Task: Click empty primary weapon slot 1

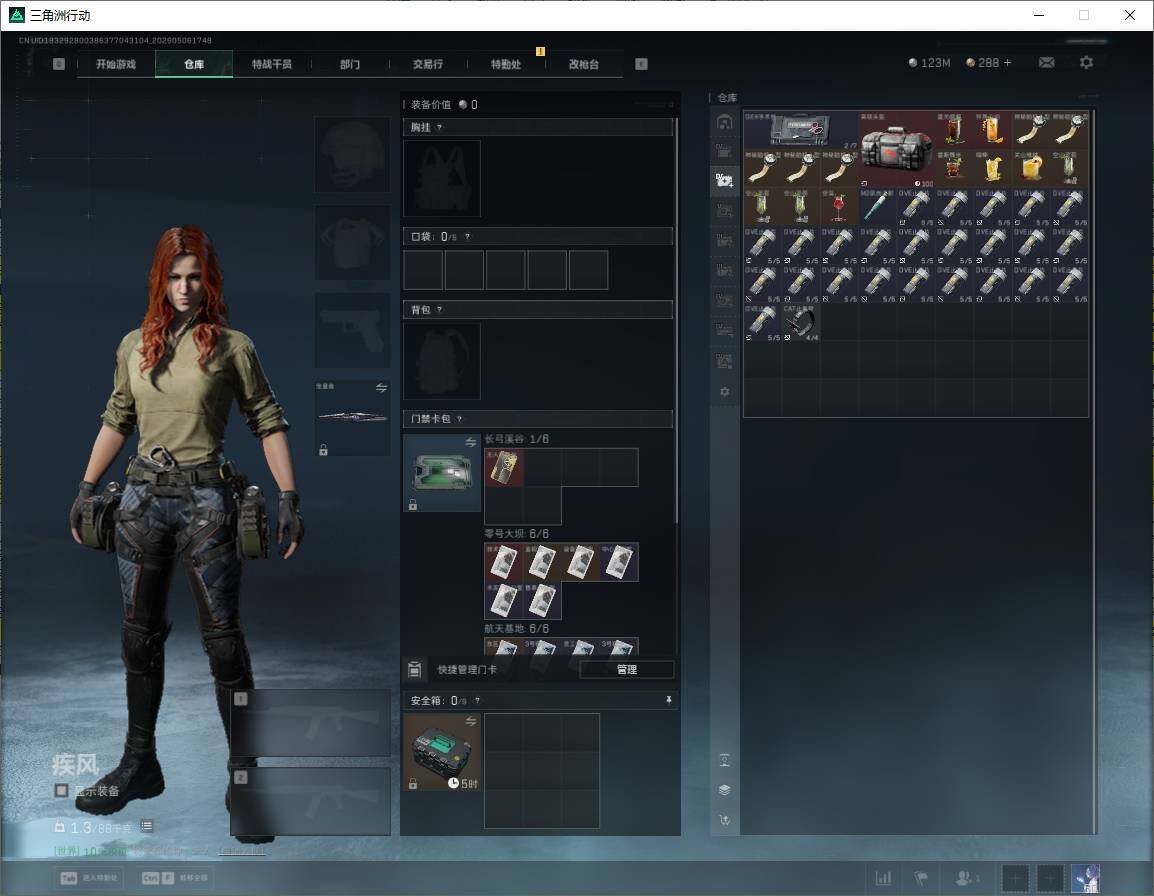Action: 311,723
